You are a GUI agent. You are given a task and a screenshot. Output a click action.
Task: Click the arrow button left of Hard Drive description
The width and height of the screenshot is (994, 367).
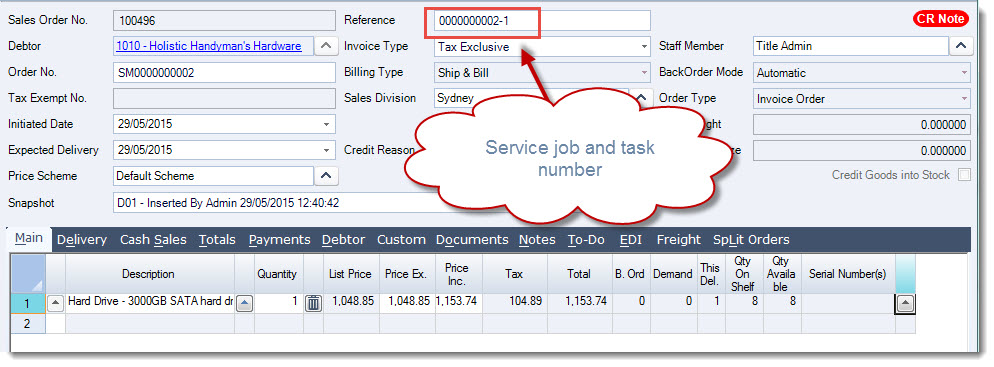point(56,304)
